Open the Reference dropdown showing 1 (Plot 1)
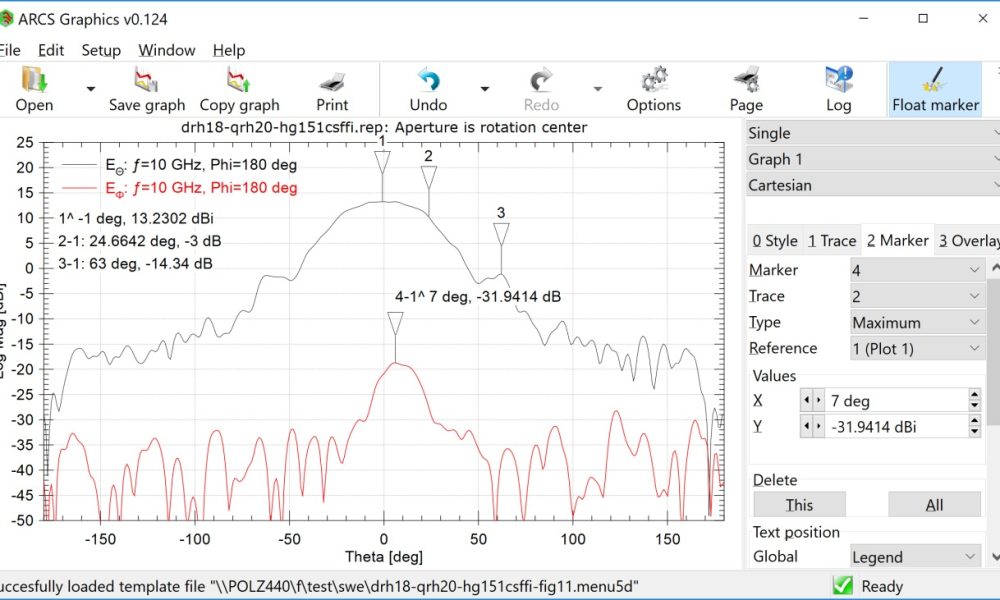 point(916,348)
